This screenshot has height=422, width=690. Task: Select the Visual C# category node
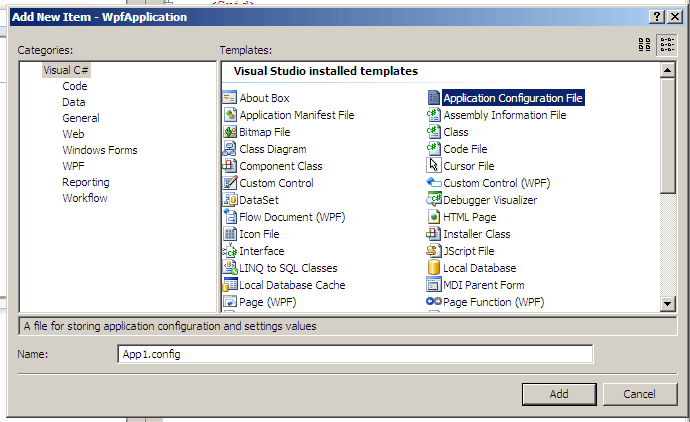point(66,70)
